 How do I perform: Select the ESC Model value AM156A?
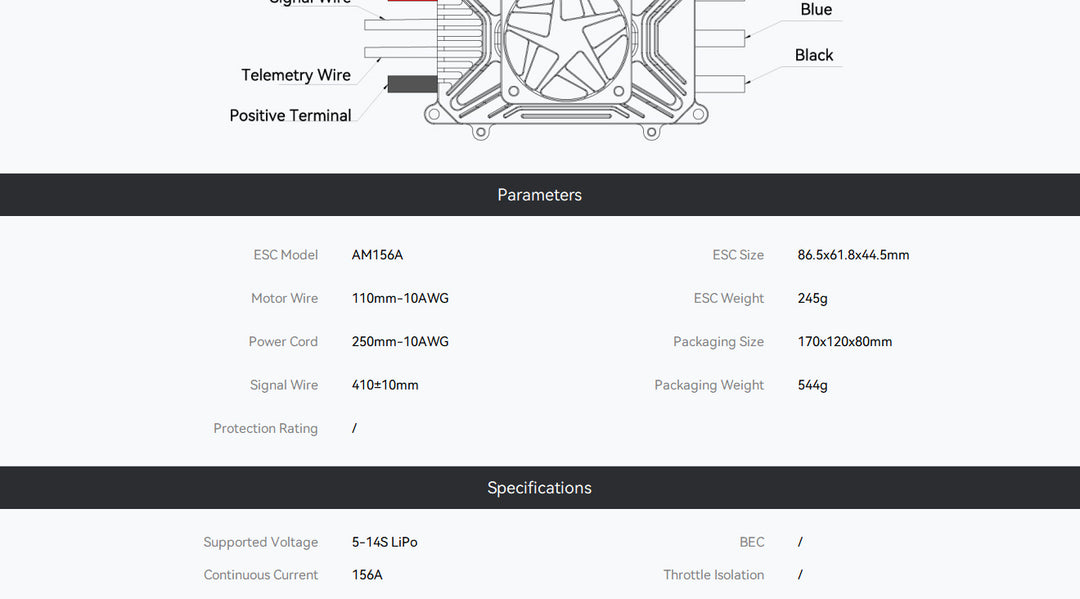377,255
